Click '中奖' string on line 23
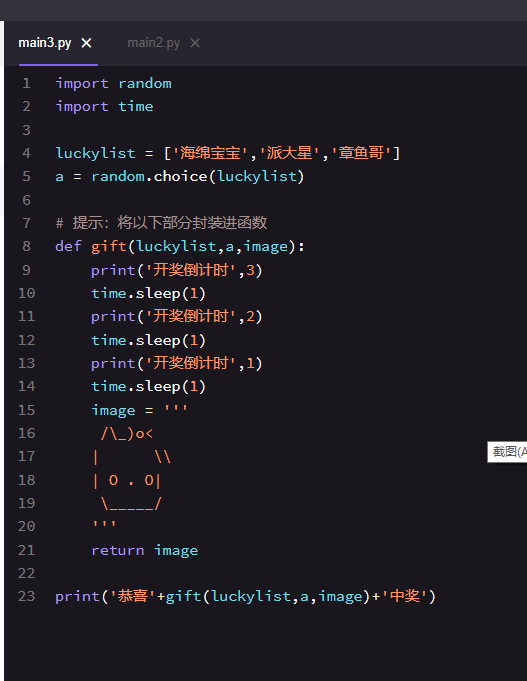This screenshot has height=681, width=527. (x=405, y=596)
